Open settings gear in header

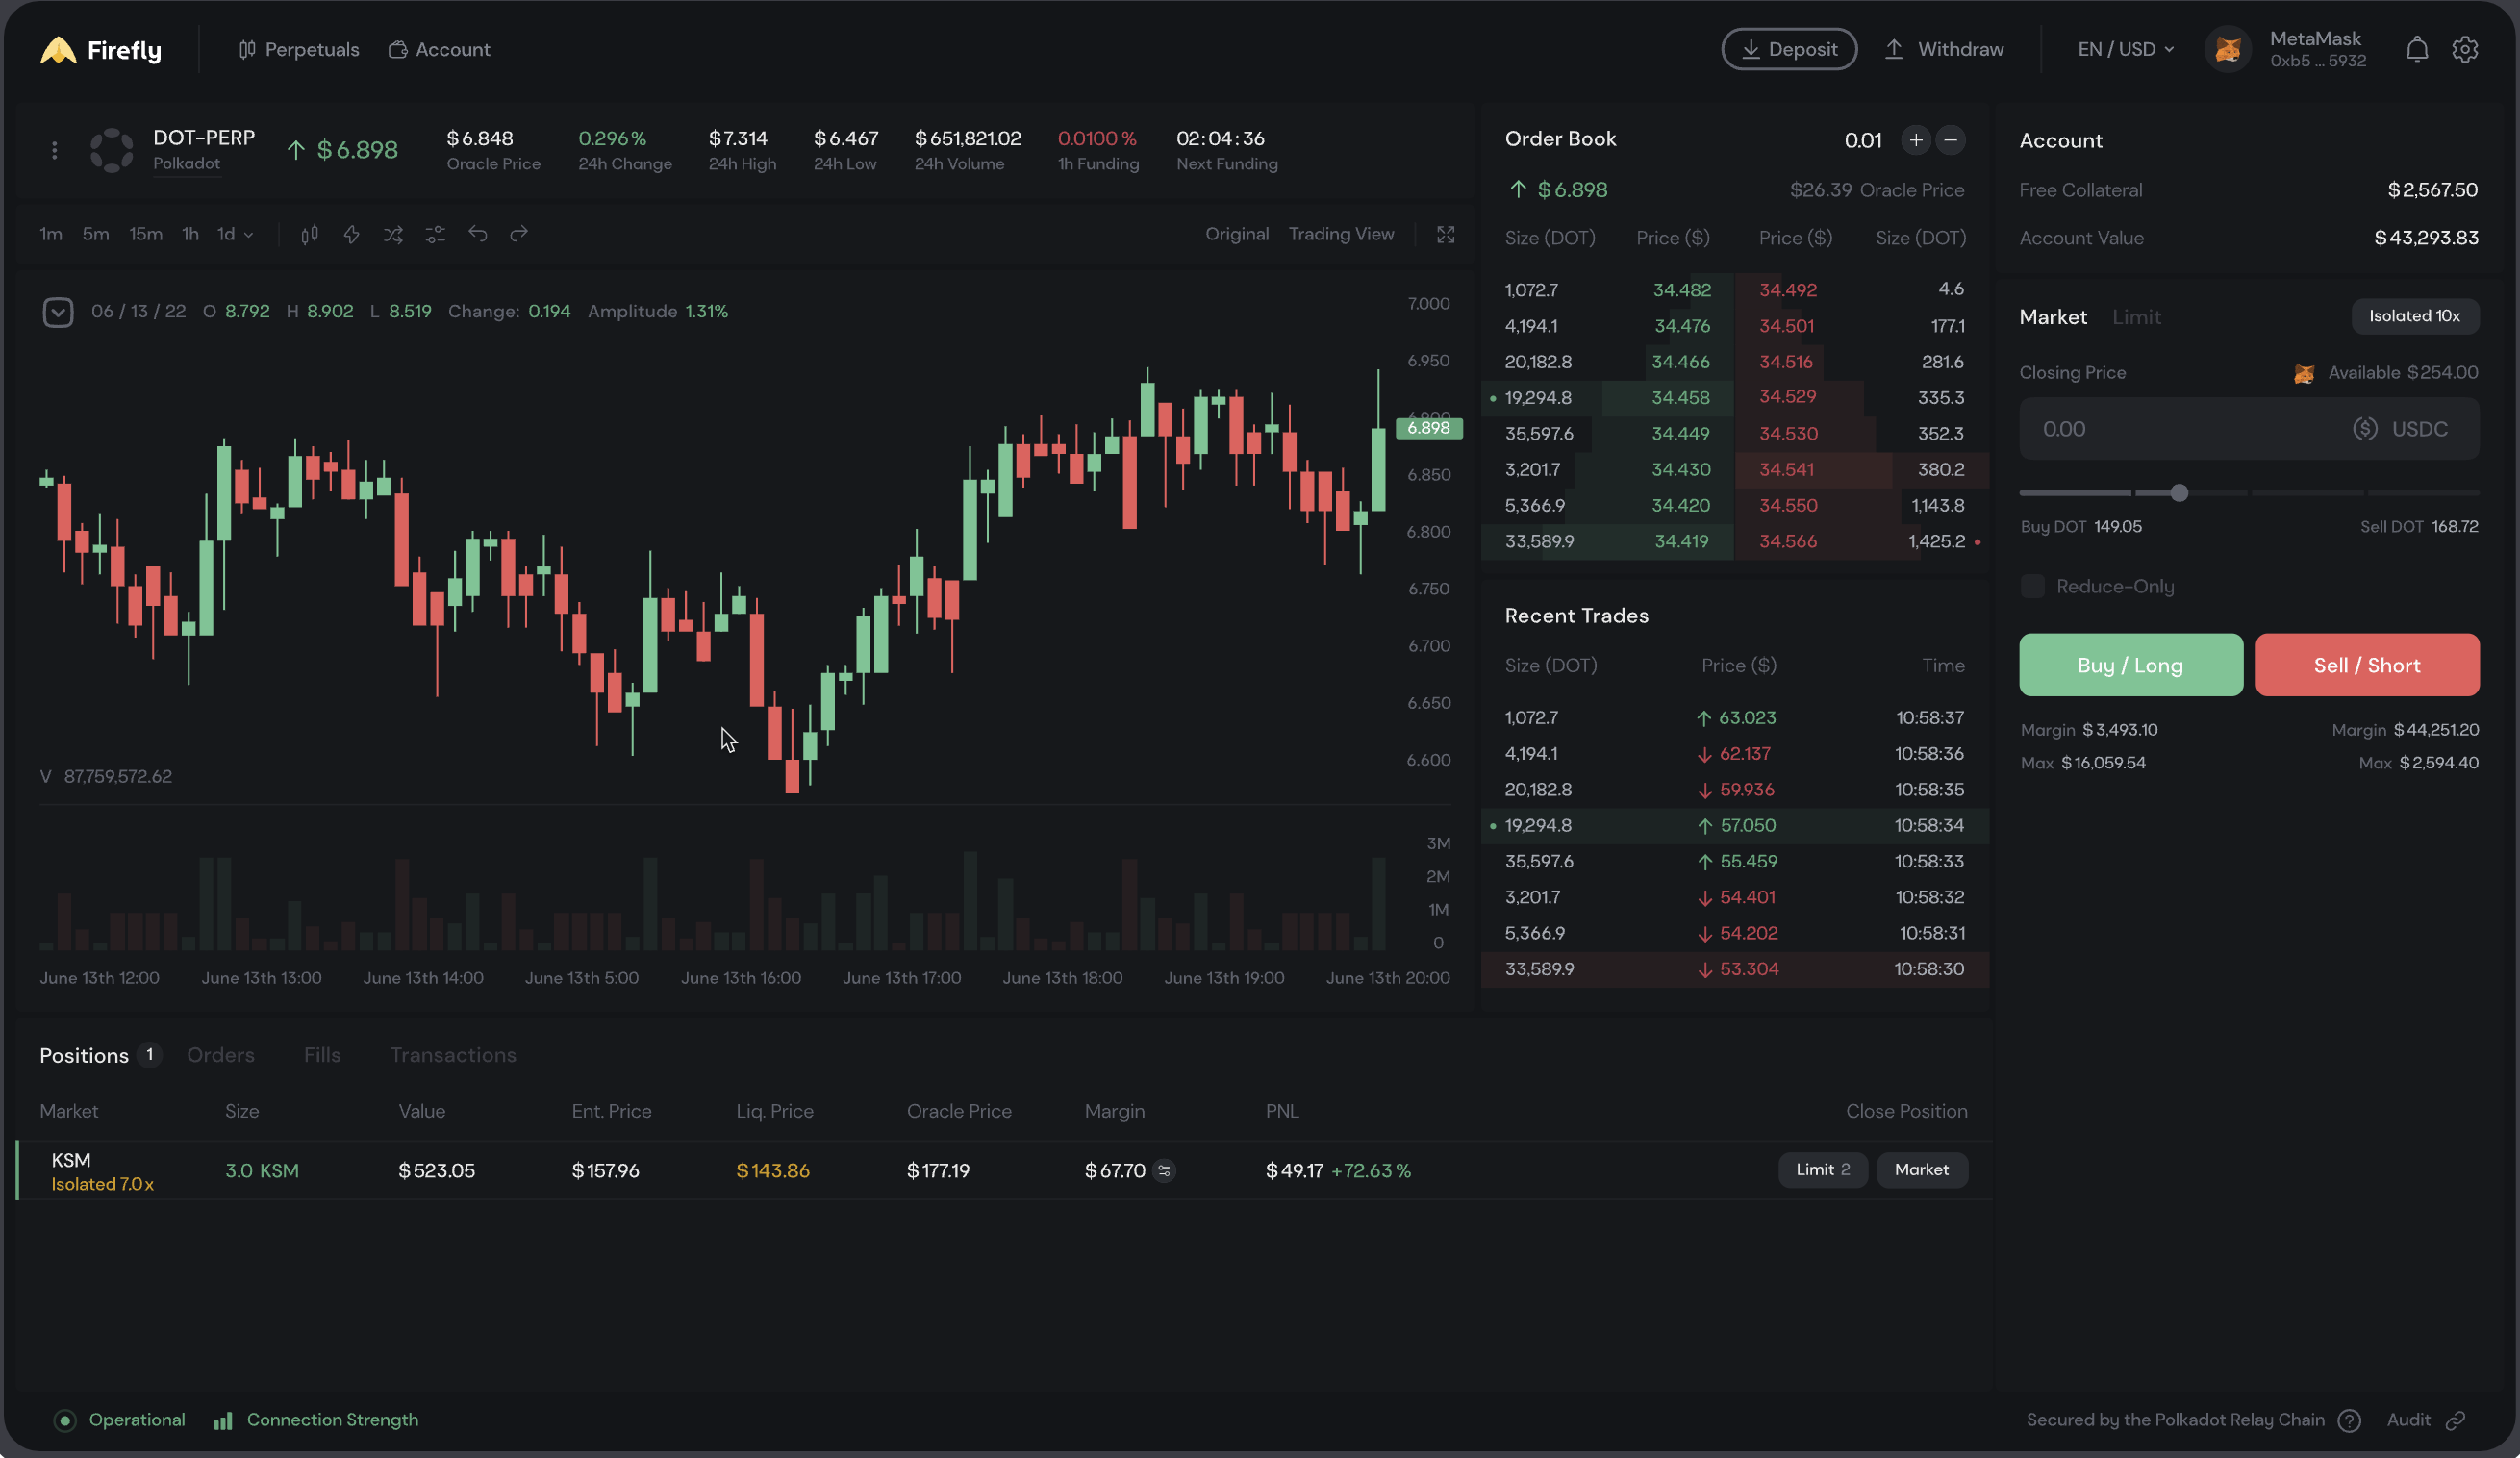pyautogui.click(x=2464, y=49)
